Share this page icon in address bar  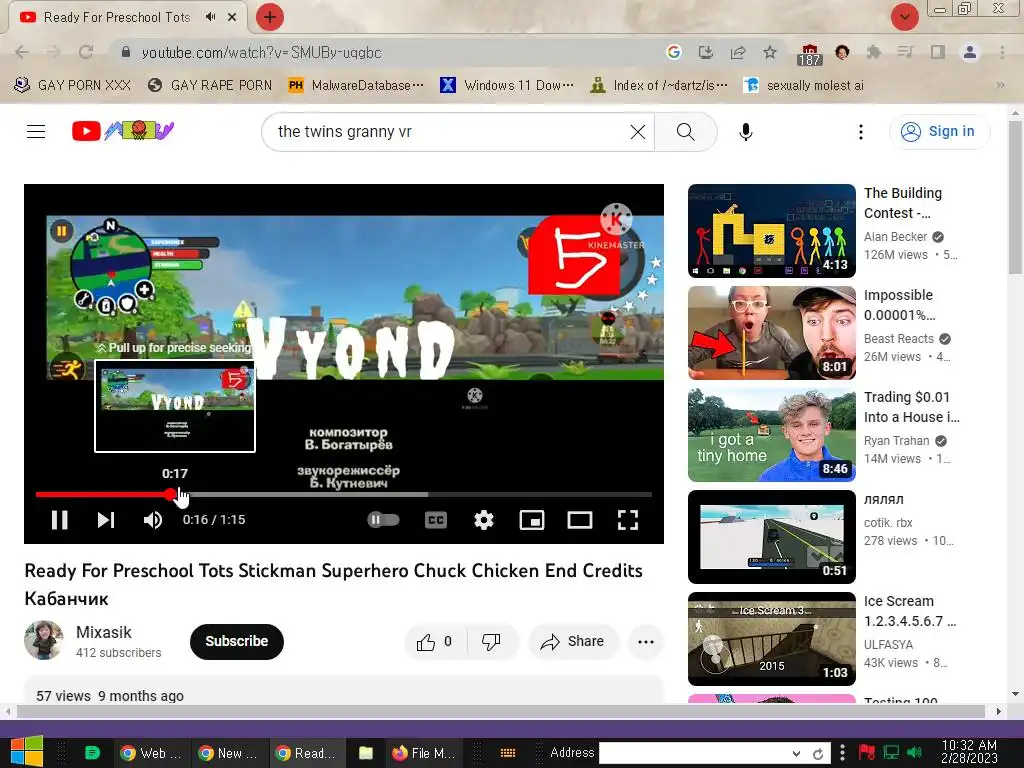click(x=738, y=52)
